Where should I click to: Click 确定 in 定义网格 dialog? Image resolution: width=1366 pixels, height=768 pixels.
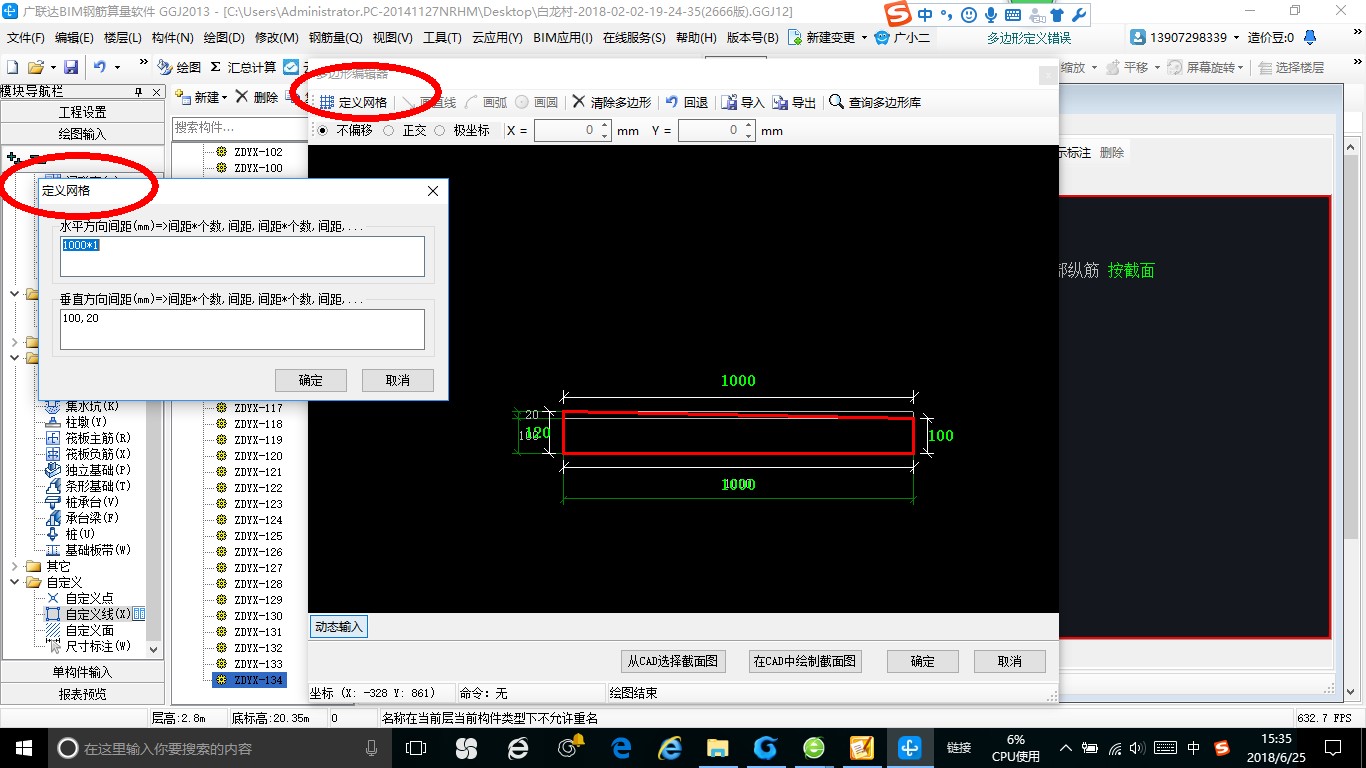click(311, 380)
